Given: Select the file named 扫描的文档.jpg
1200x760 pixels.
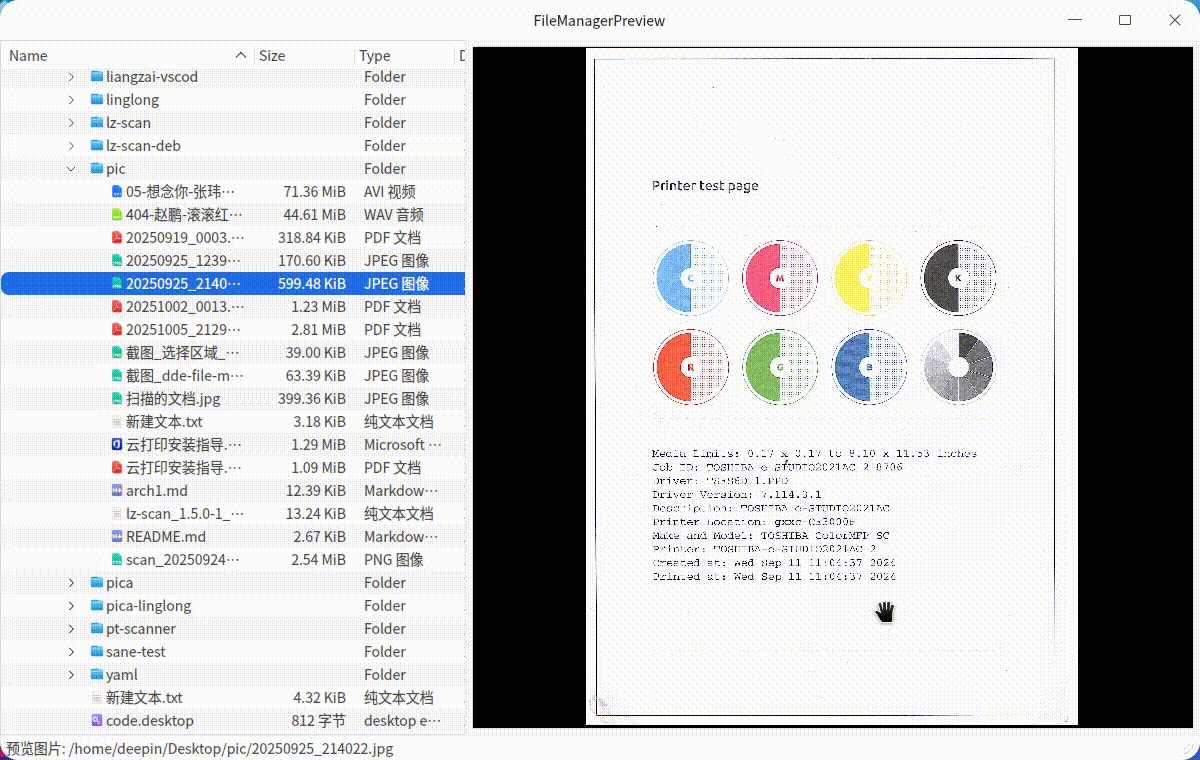Looking at the screenshot, I should click(173, 399).
